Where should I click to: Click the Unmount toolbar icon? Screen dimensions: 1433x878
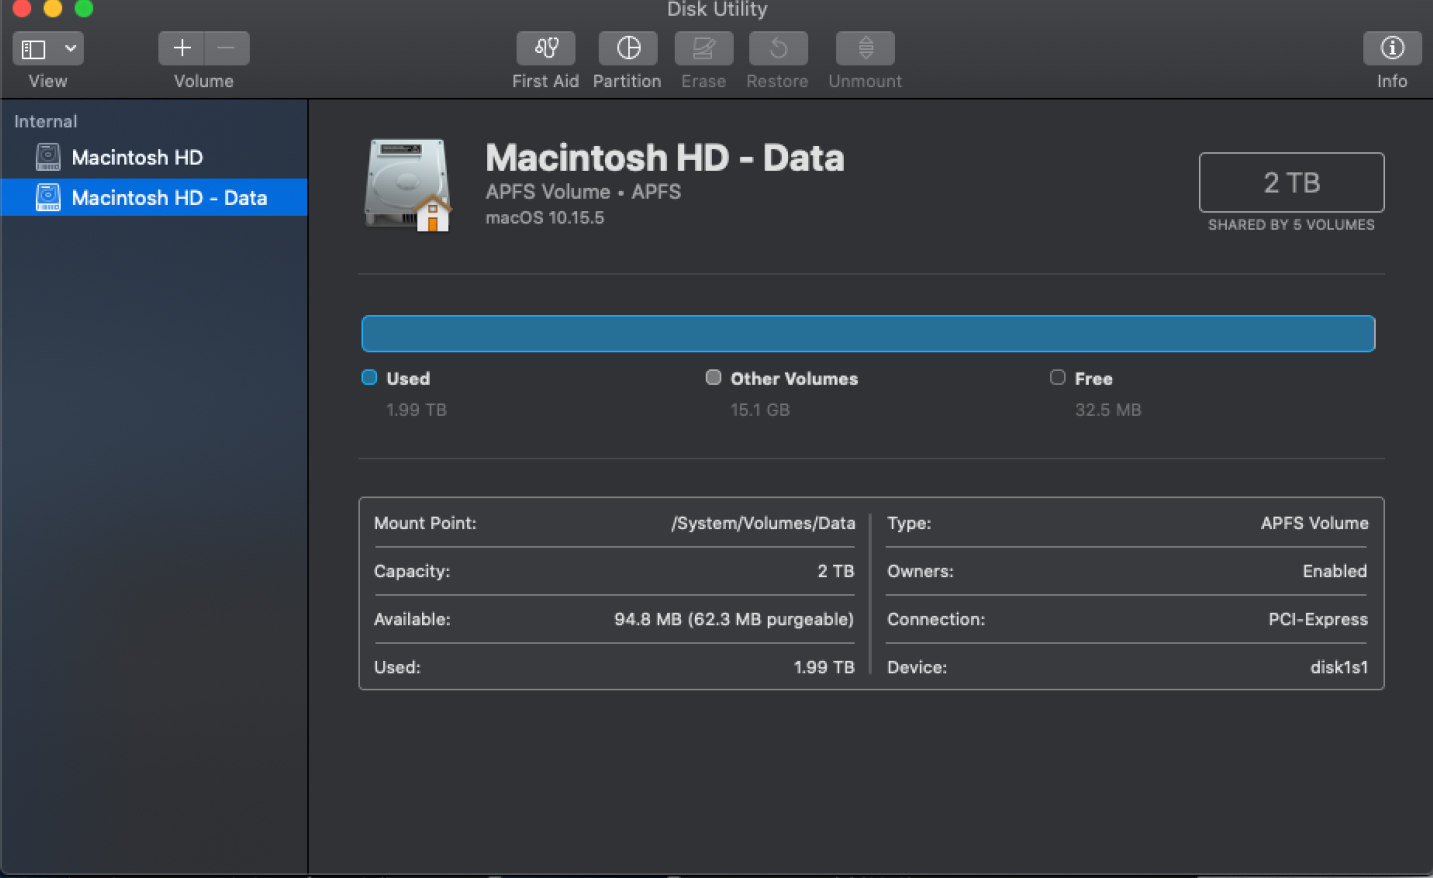point(866,48)
